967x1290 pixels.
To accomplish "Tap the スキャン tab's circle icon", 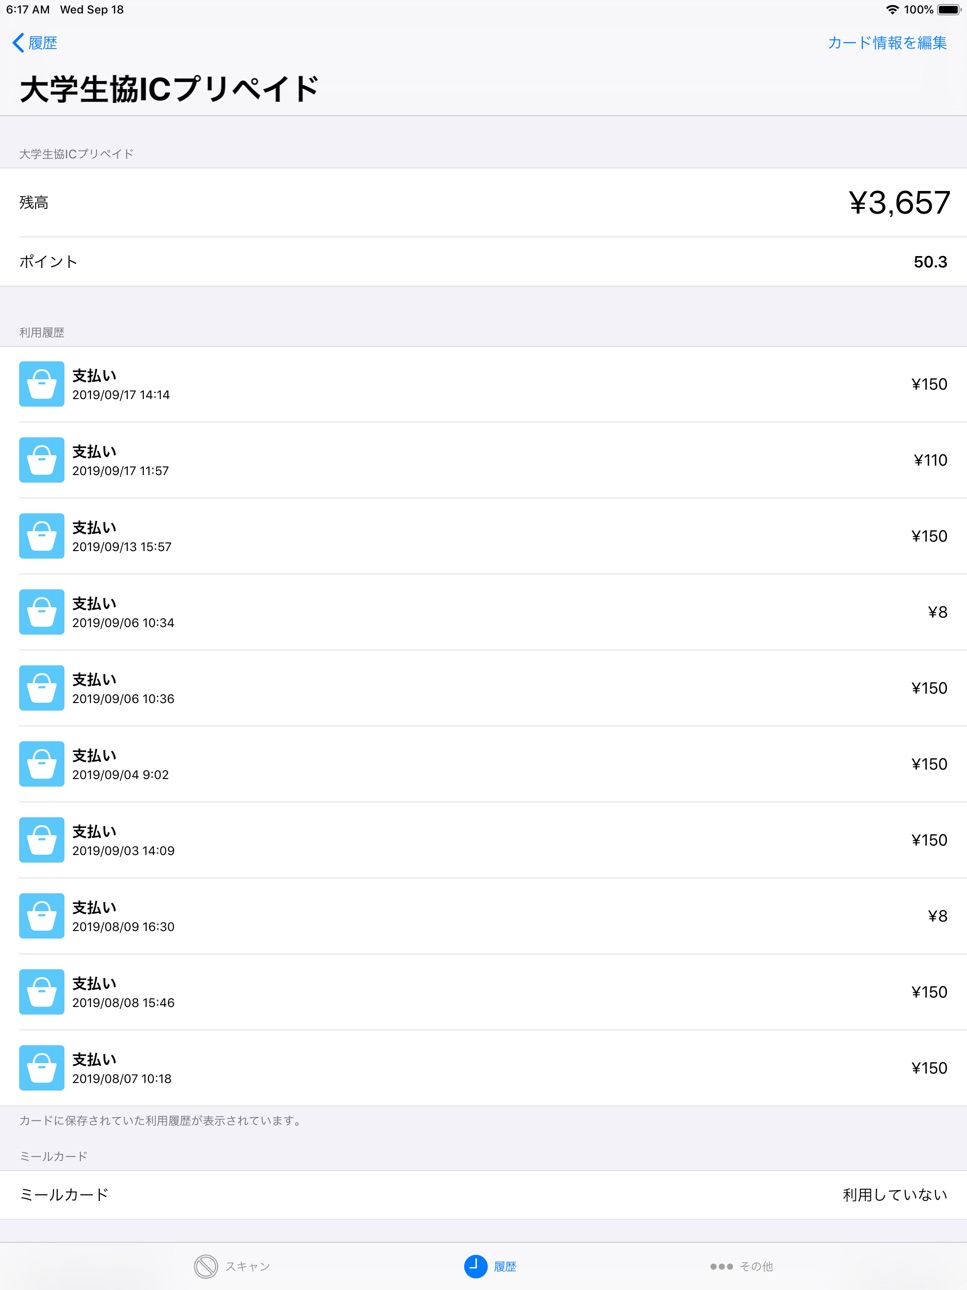I will pyautogui.click(x=206, y=1266).
